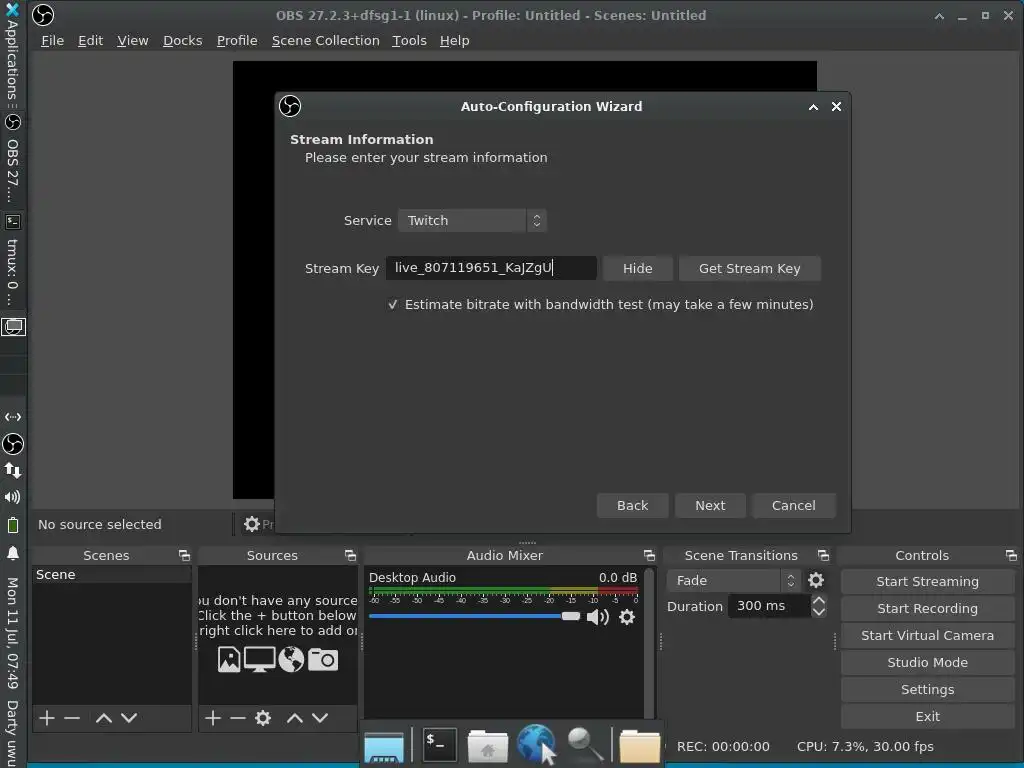Open the File menu
This screenshot has width=1024, height=768.
tap(52, 40)
